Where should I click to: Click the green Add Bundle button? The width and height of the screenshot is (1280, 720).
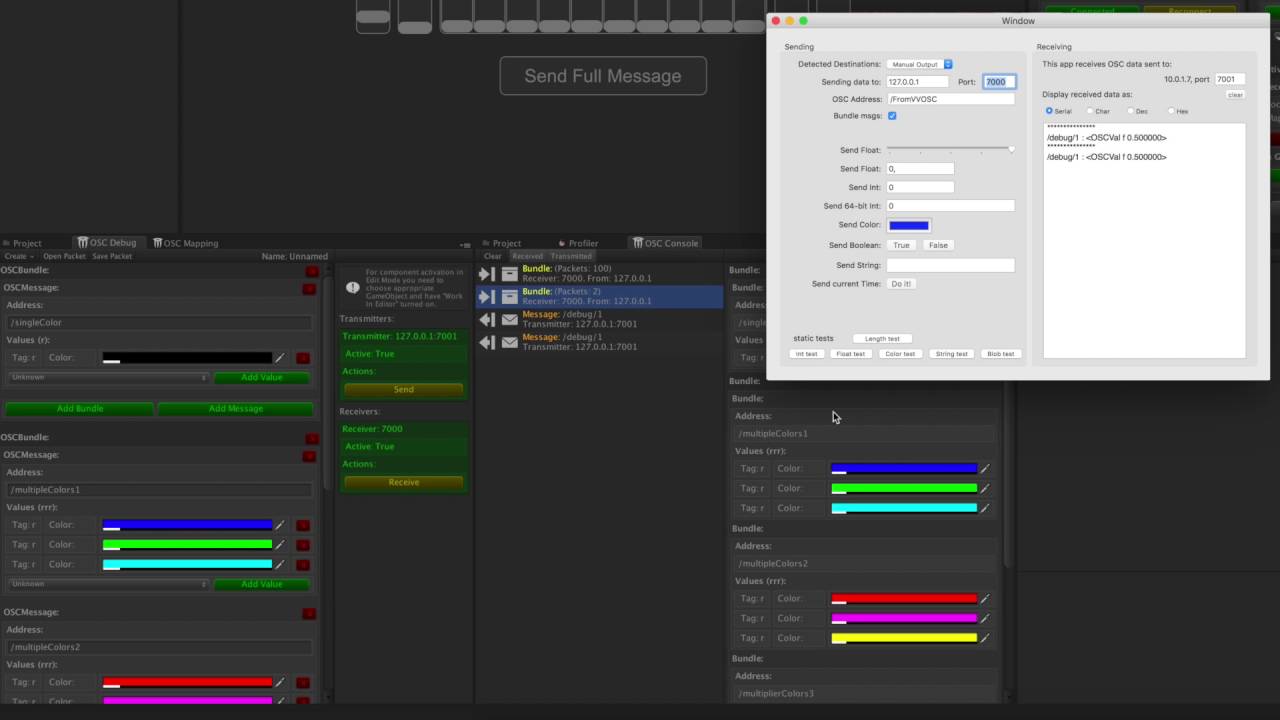[80, 408]
